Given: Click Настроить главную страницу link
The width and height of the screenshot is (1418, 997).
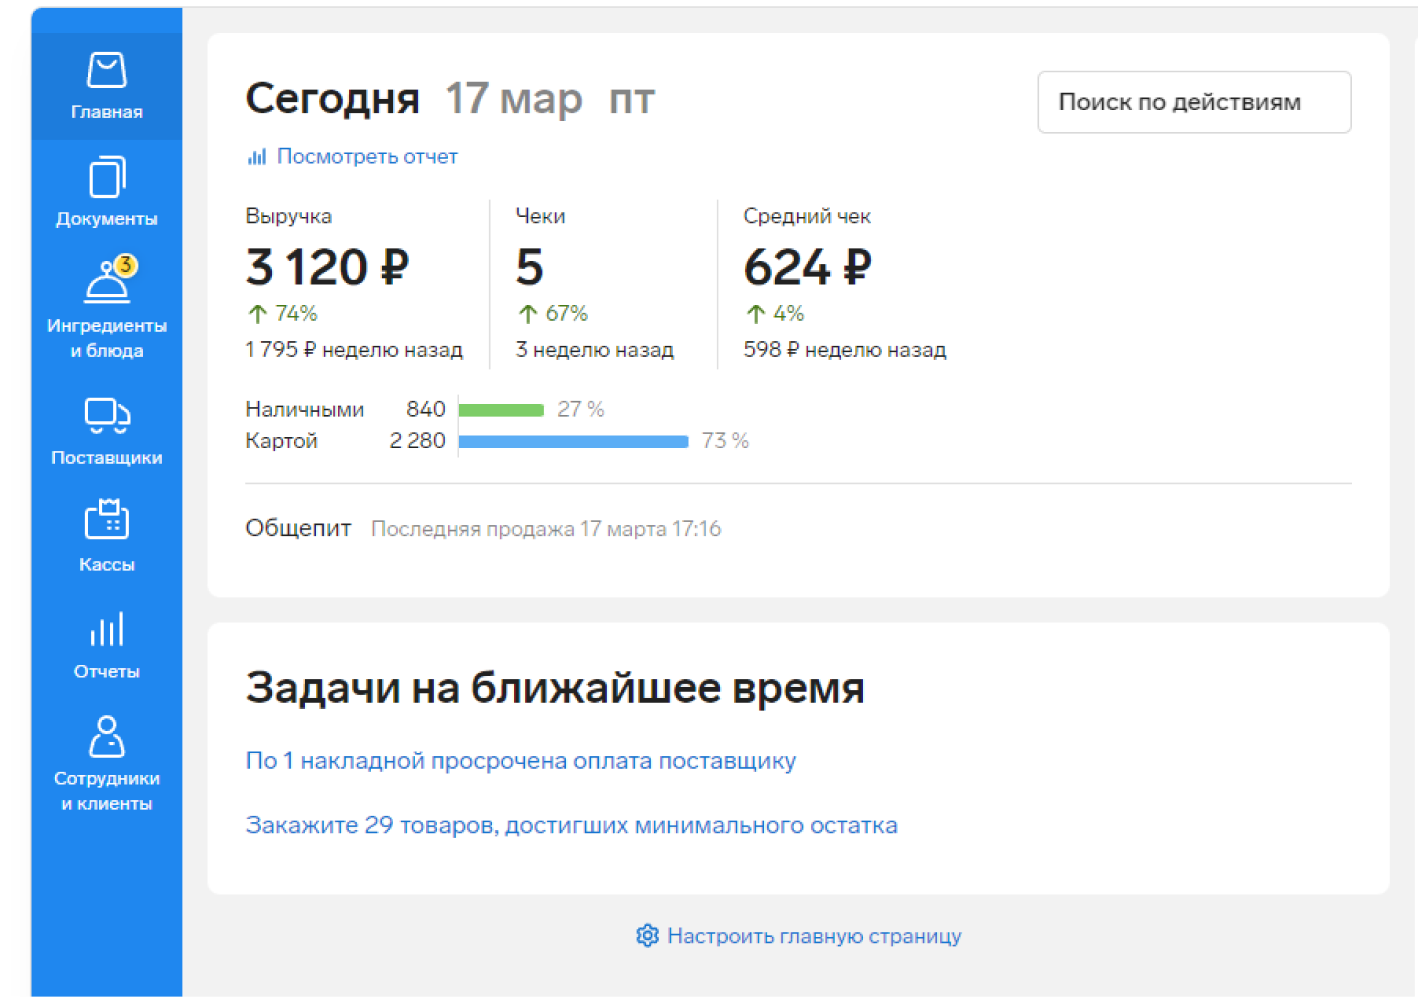Looking at the screenshot, I should point(814,936).
